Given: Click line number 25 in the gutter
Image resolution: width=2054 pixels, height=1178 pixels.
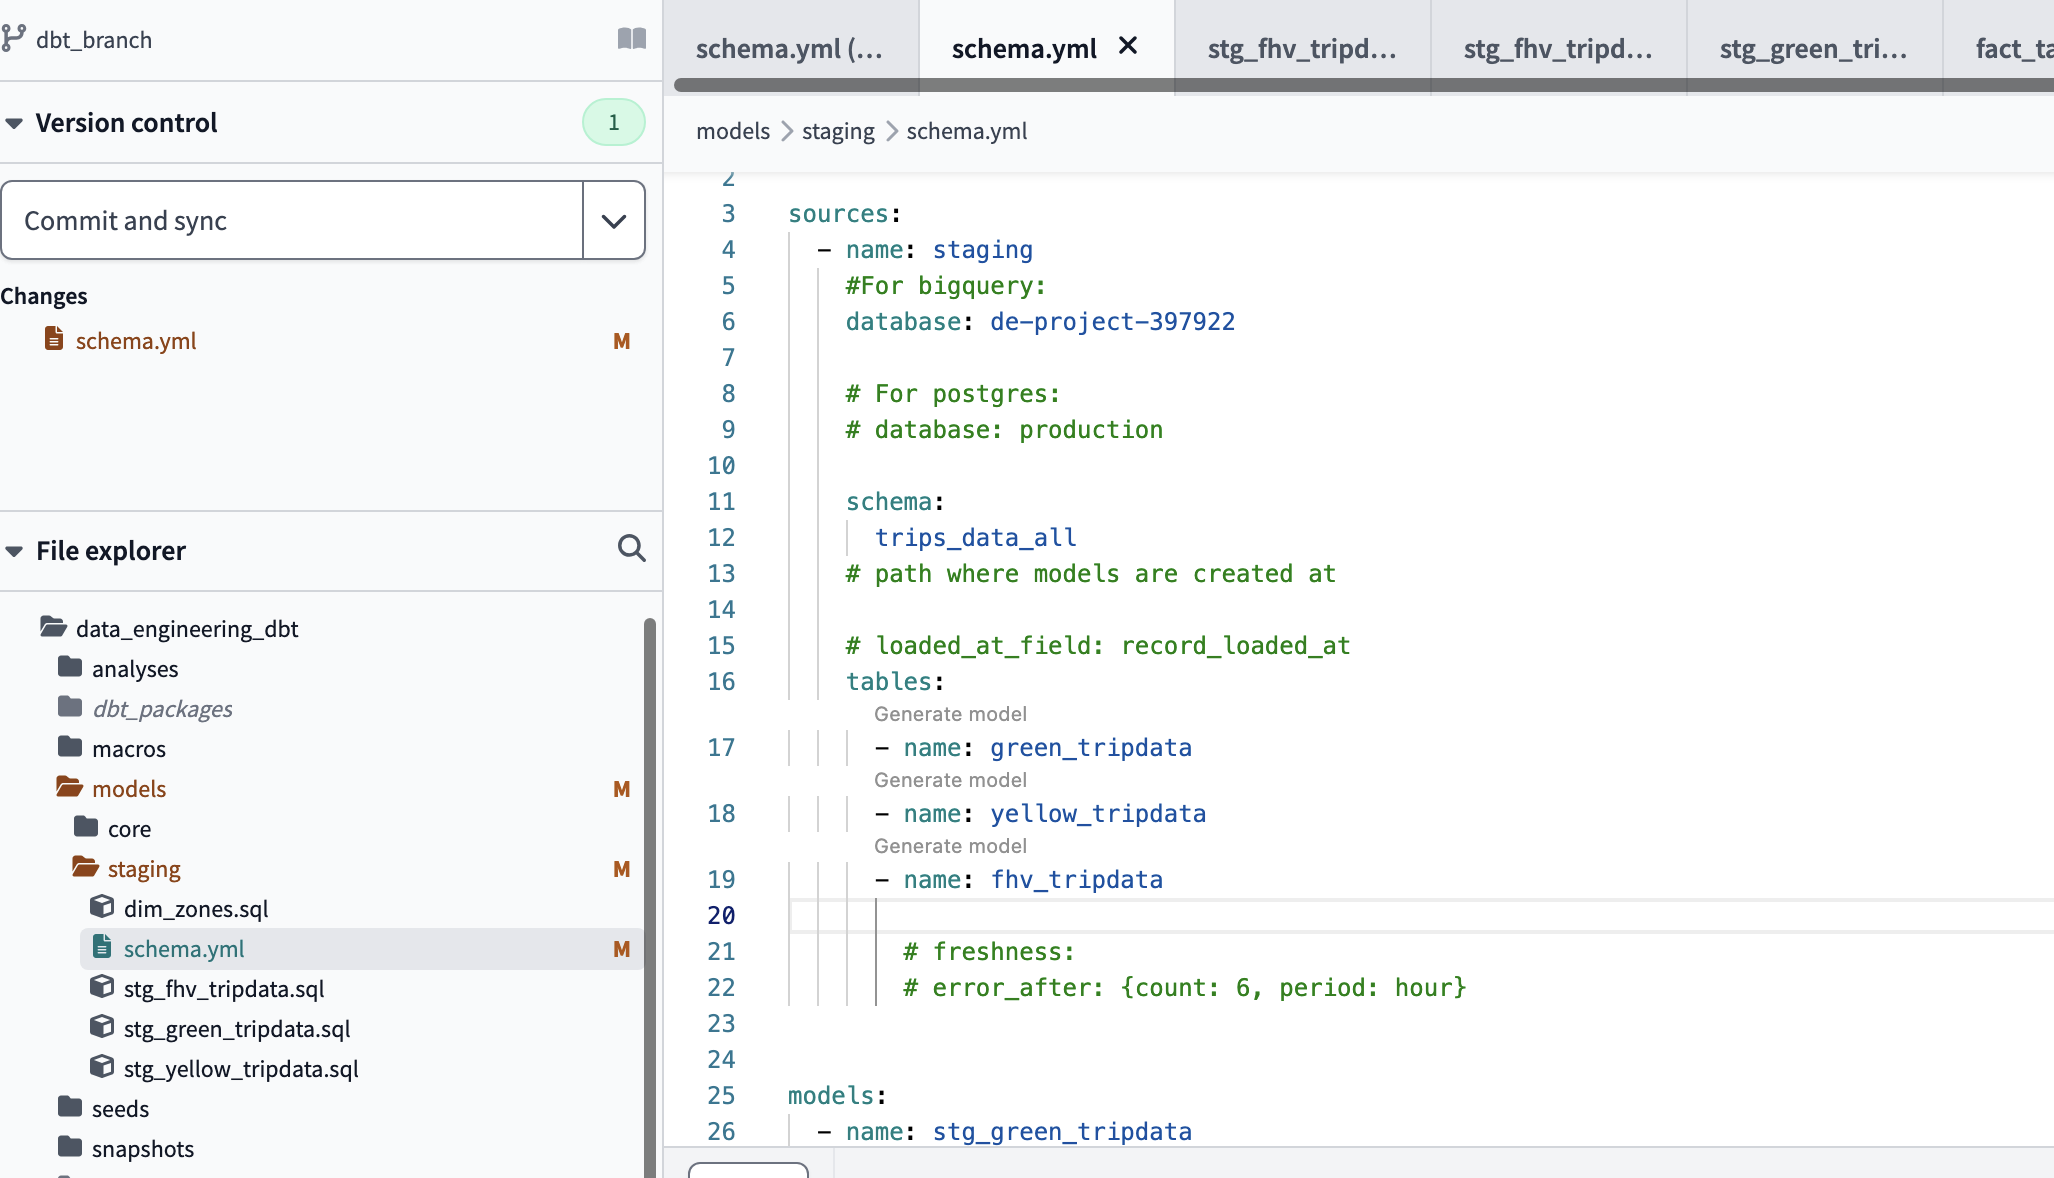Looking at the screenshot, I should coord(721,1095).
